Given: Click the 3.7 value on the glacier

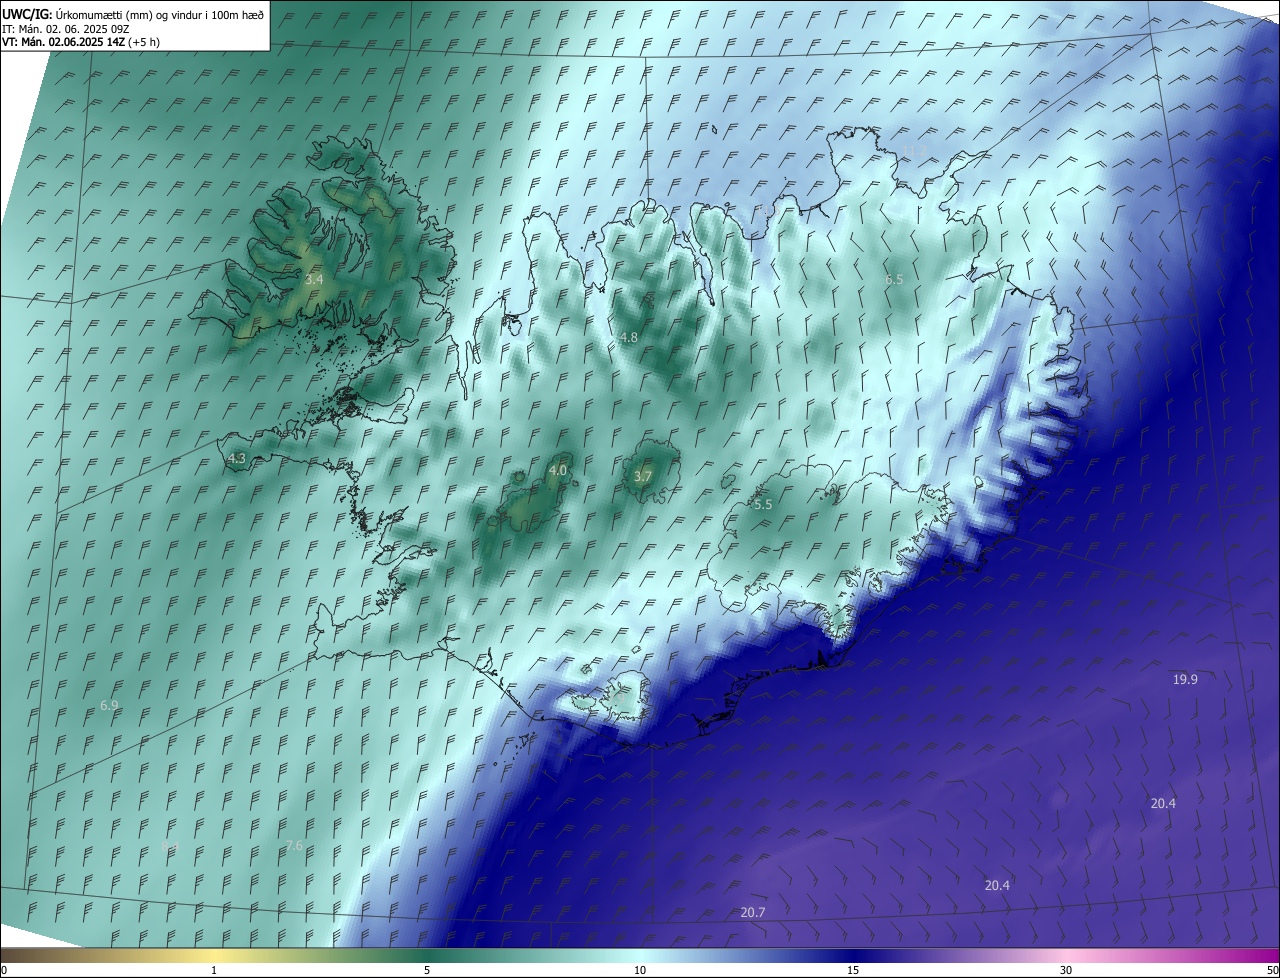Looking at the screenshot, I should tap(643, 477).
